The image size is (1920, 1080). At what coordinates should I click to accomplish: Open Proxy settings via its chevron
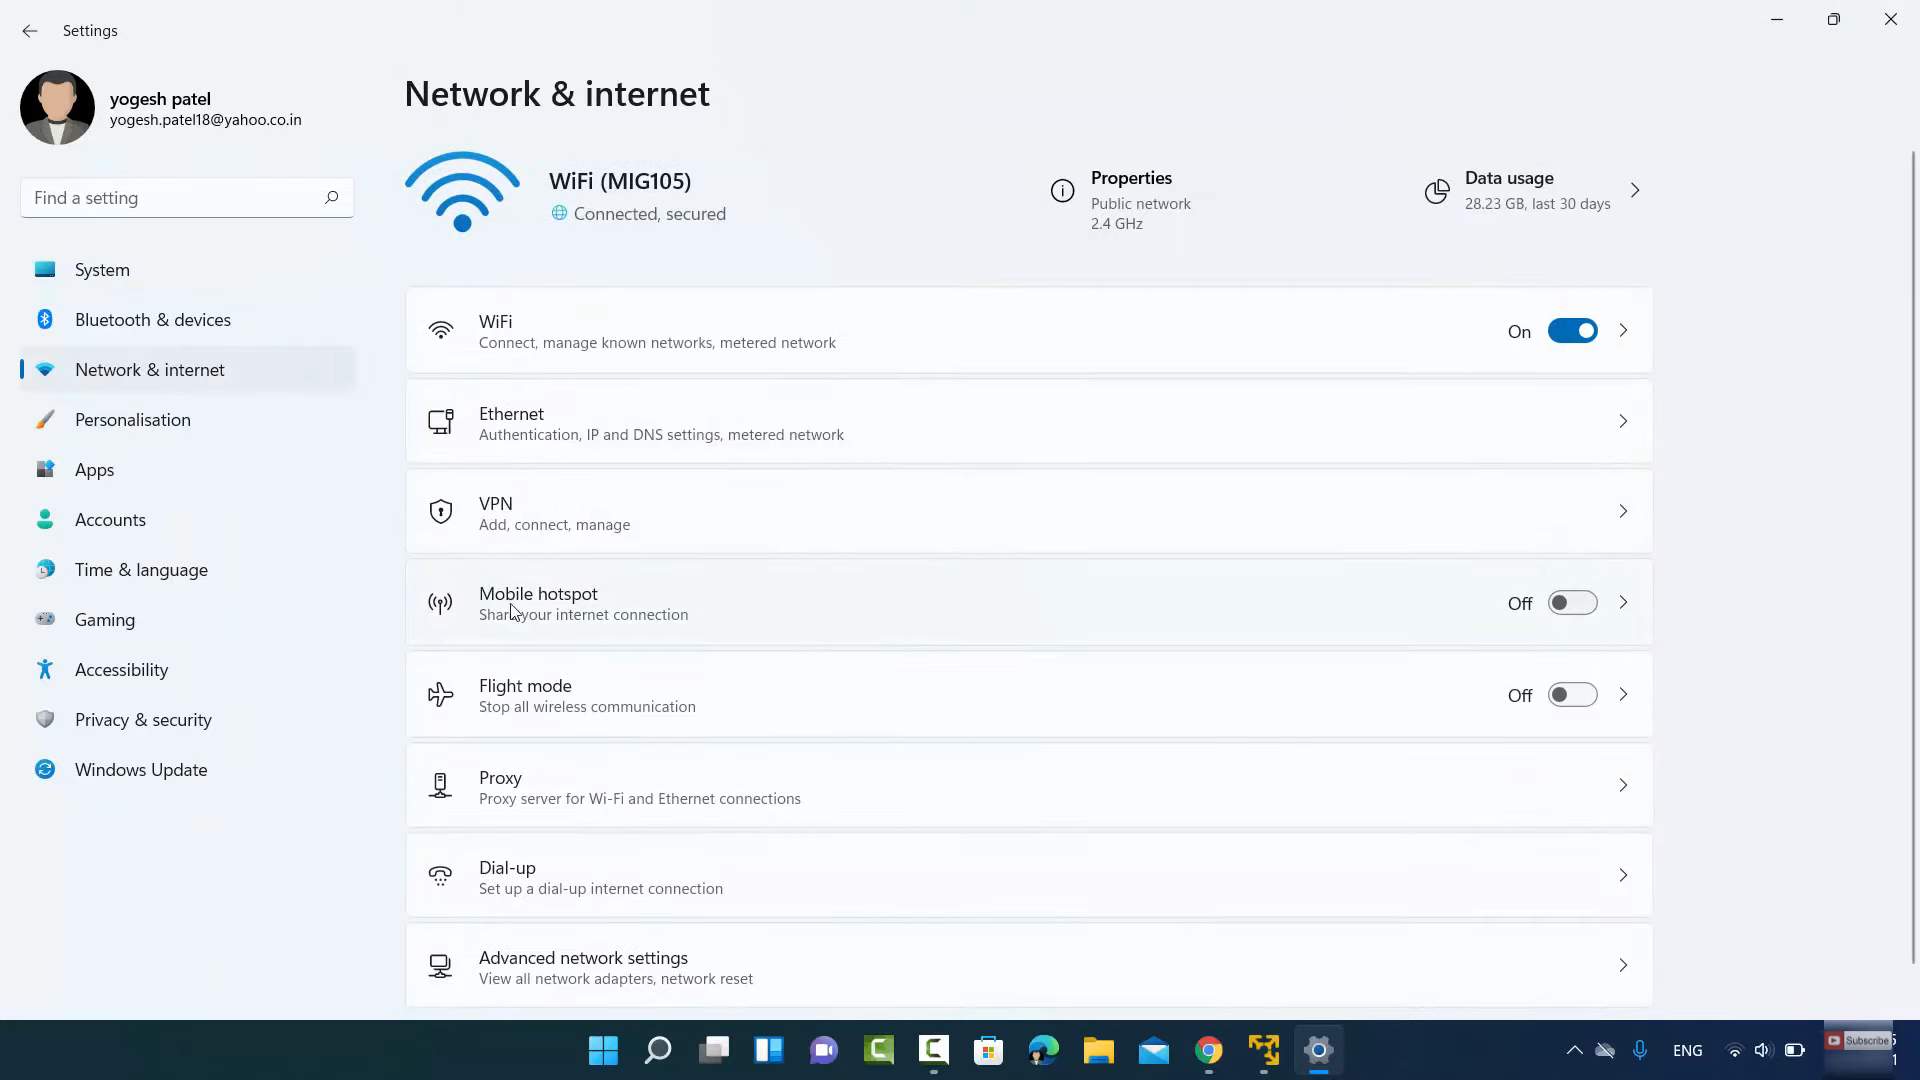(1623, 785)
